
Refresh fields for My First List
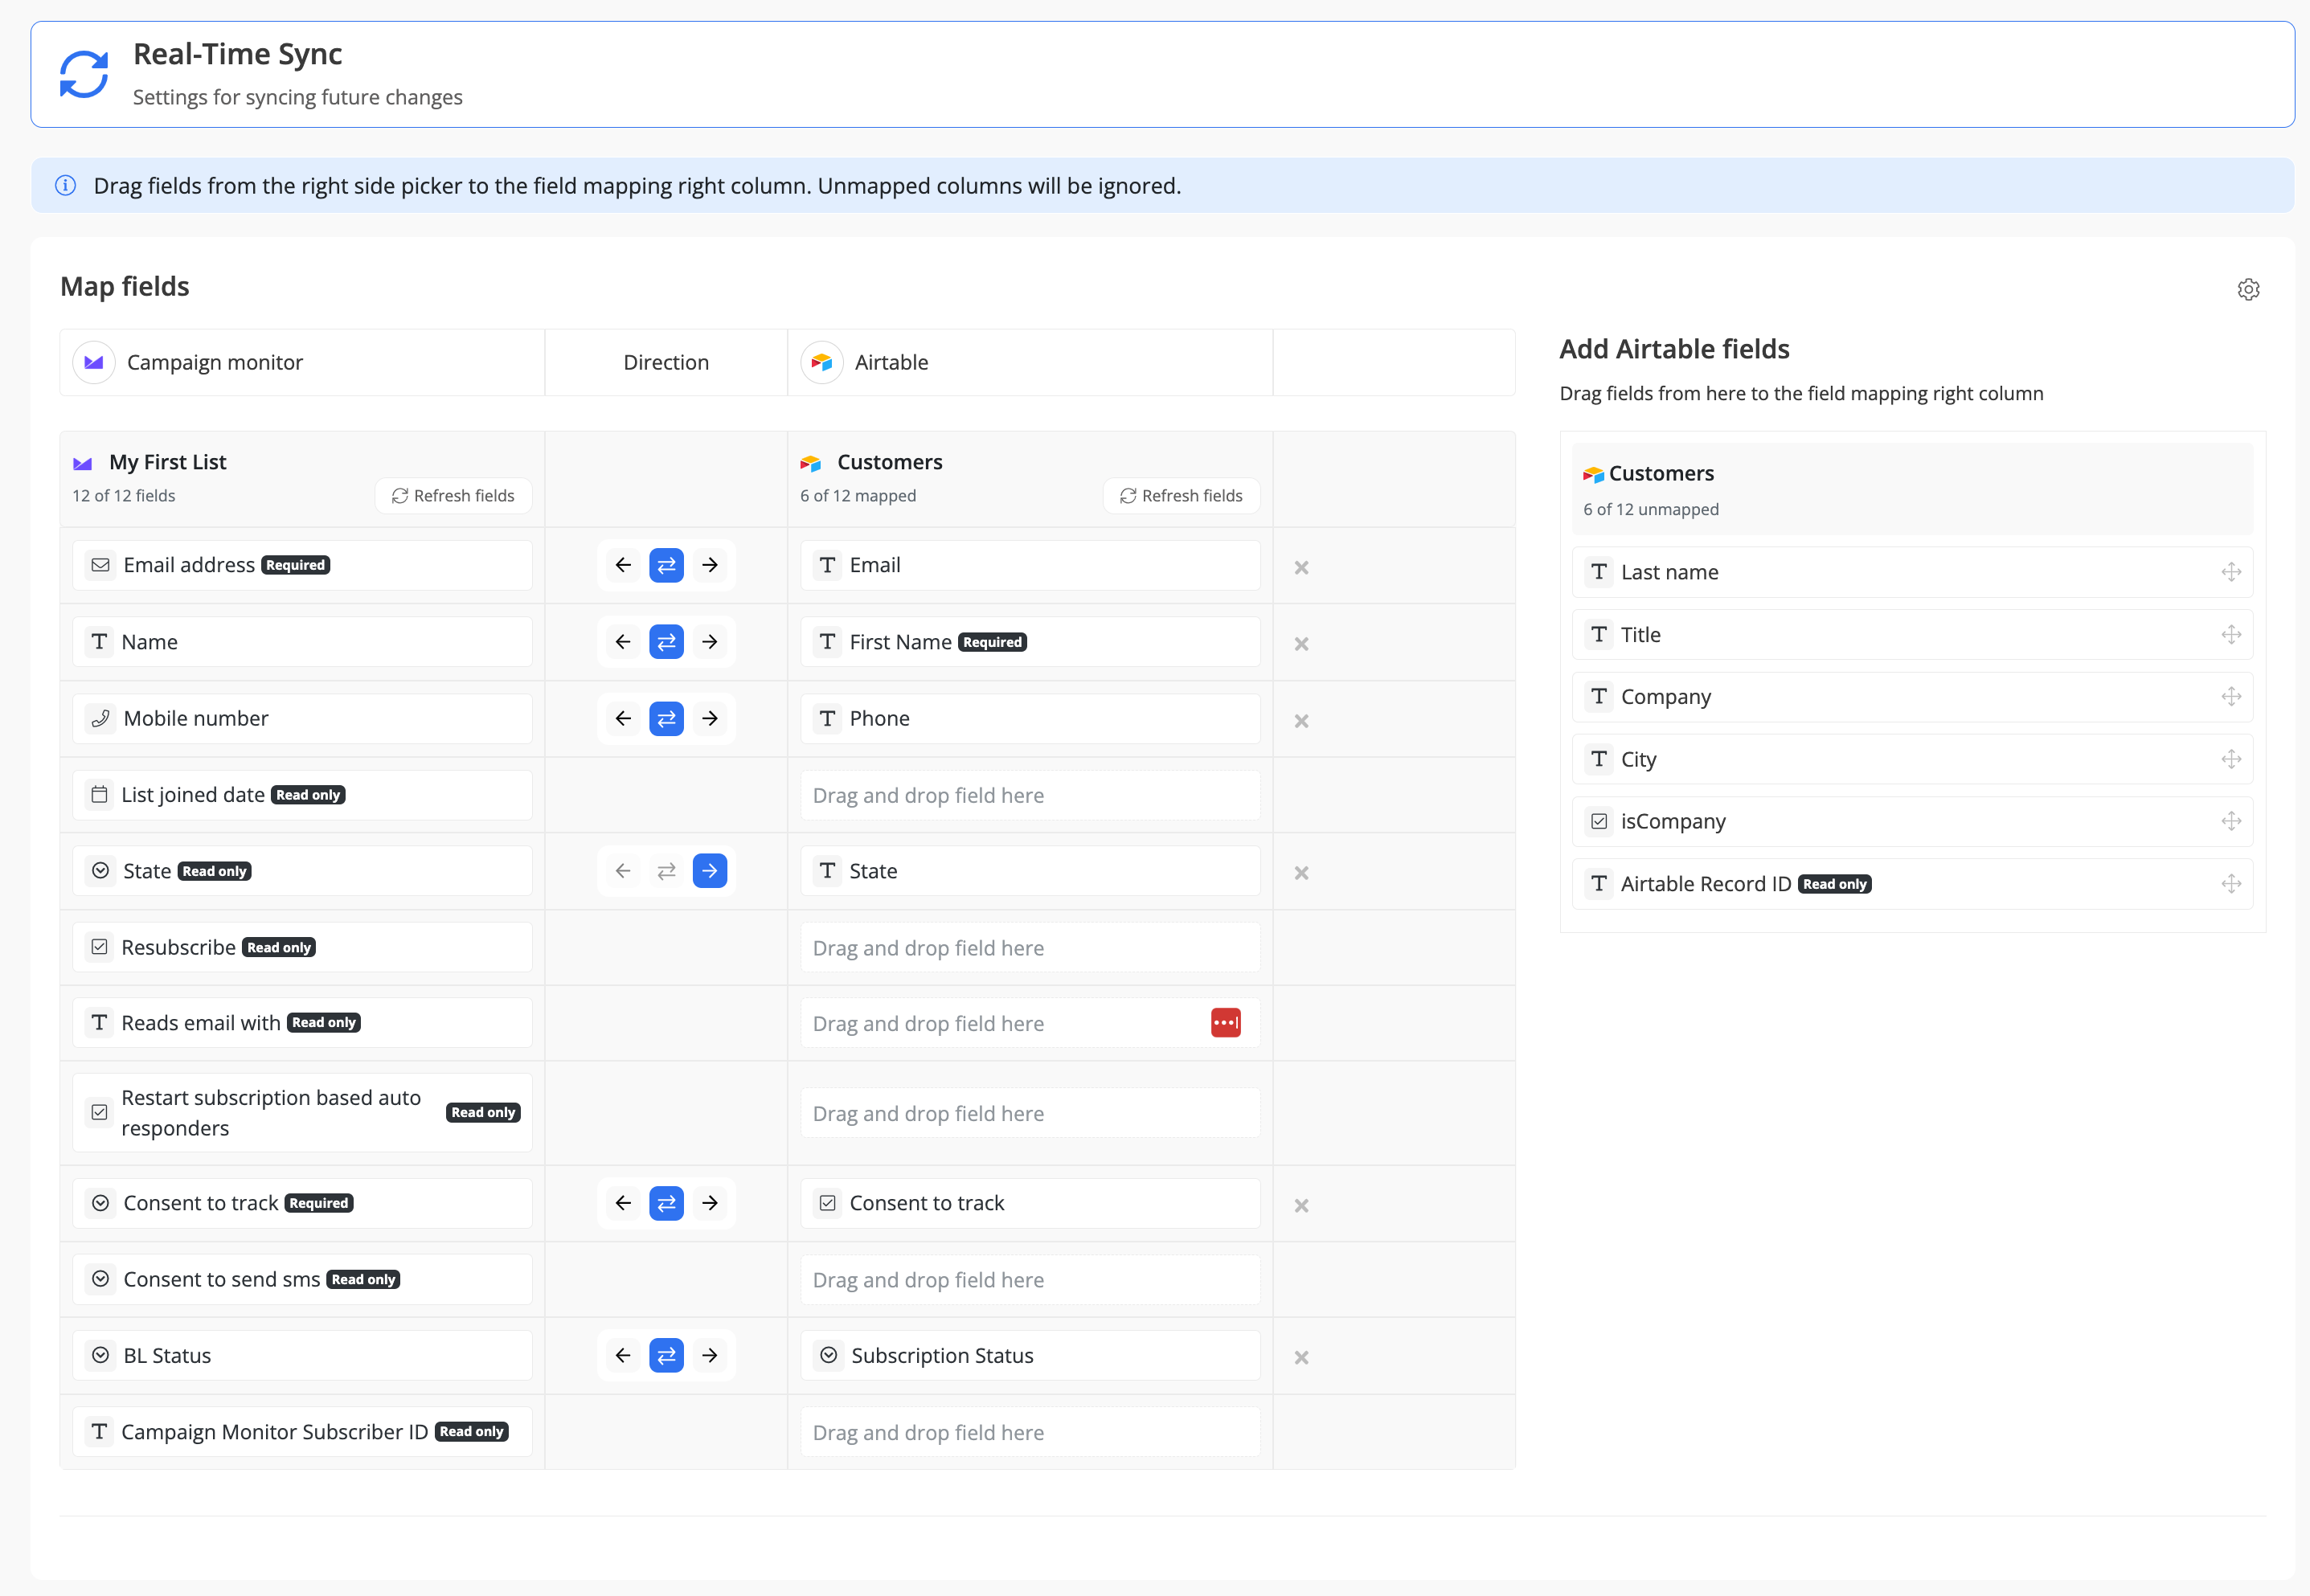click(x=453, y=496)
